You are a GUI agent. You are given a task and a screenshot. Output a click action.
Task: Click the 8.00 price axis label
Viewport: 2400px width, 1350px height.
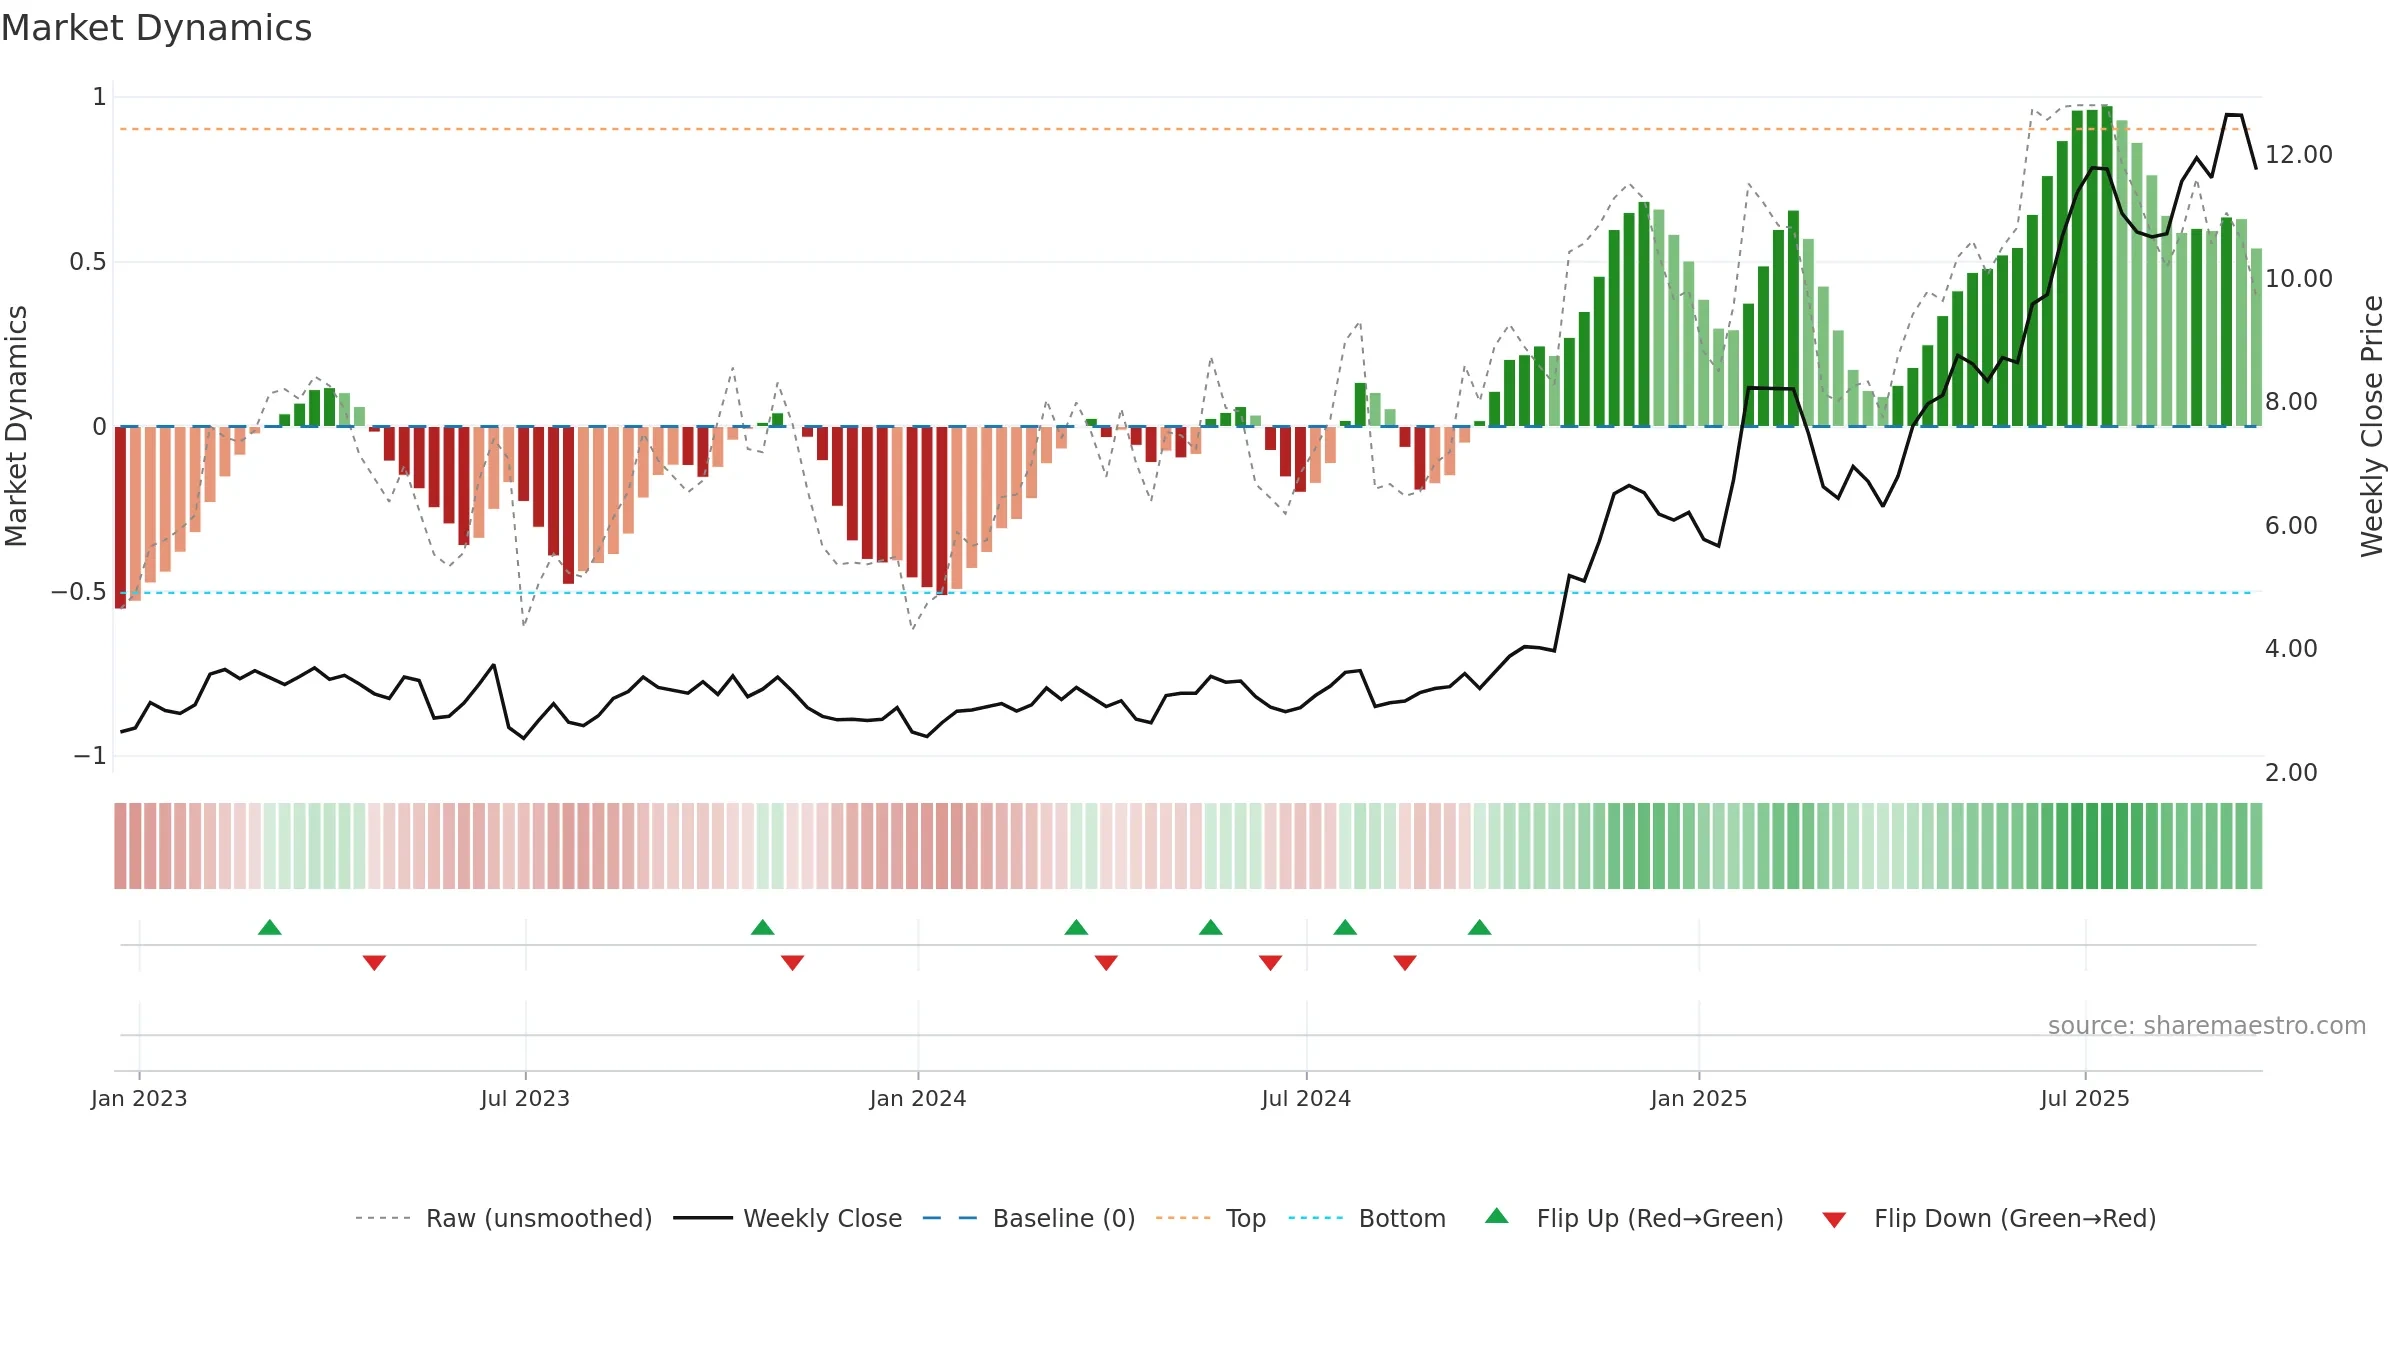click(x=2291, y=402)
